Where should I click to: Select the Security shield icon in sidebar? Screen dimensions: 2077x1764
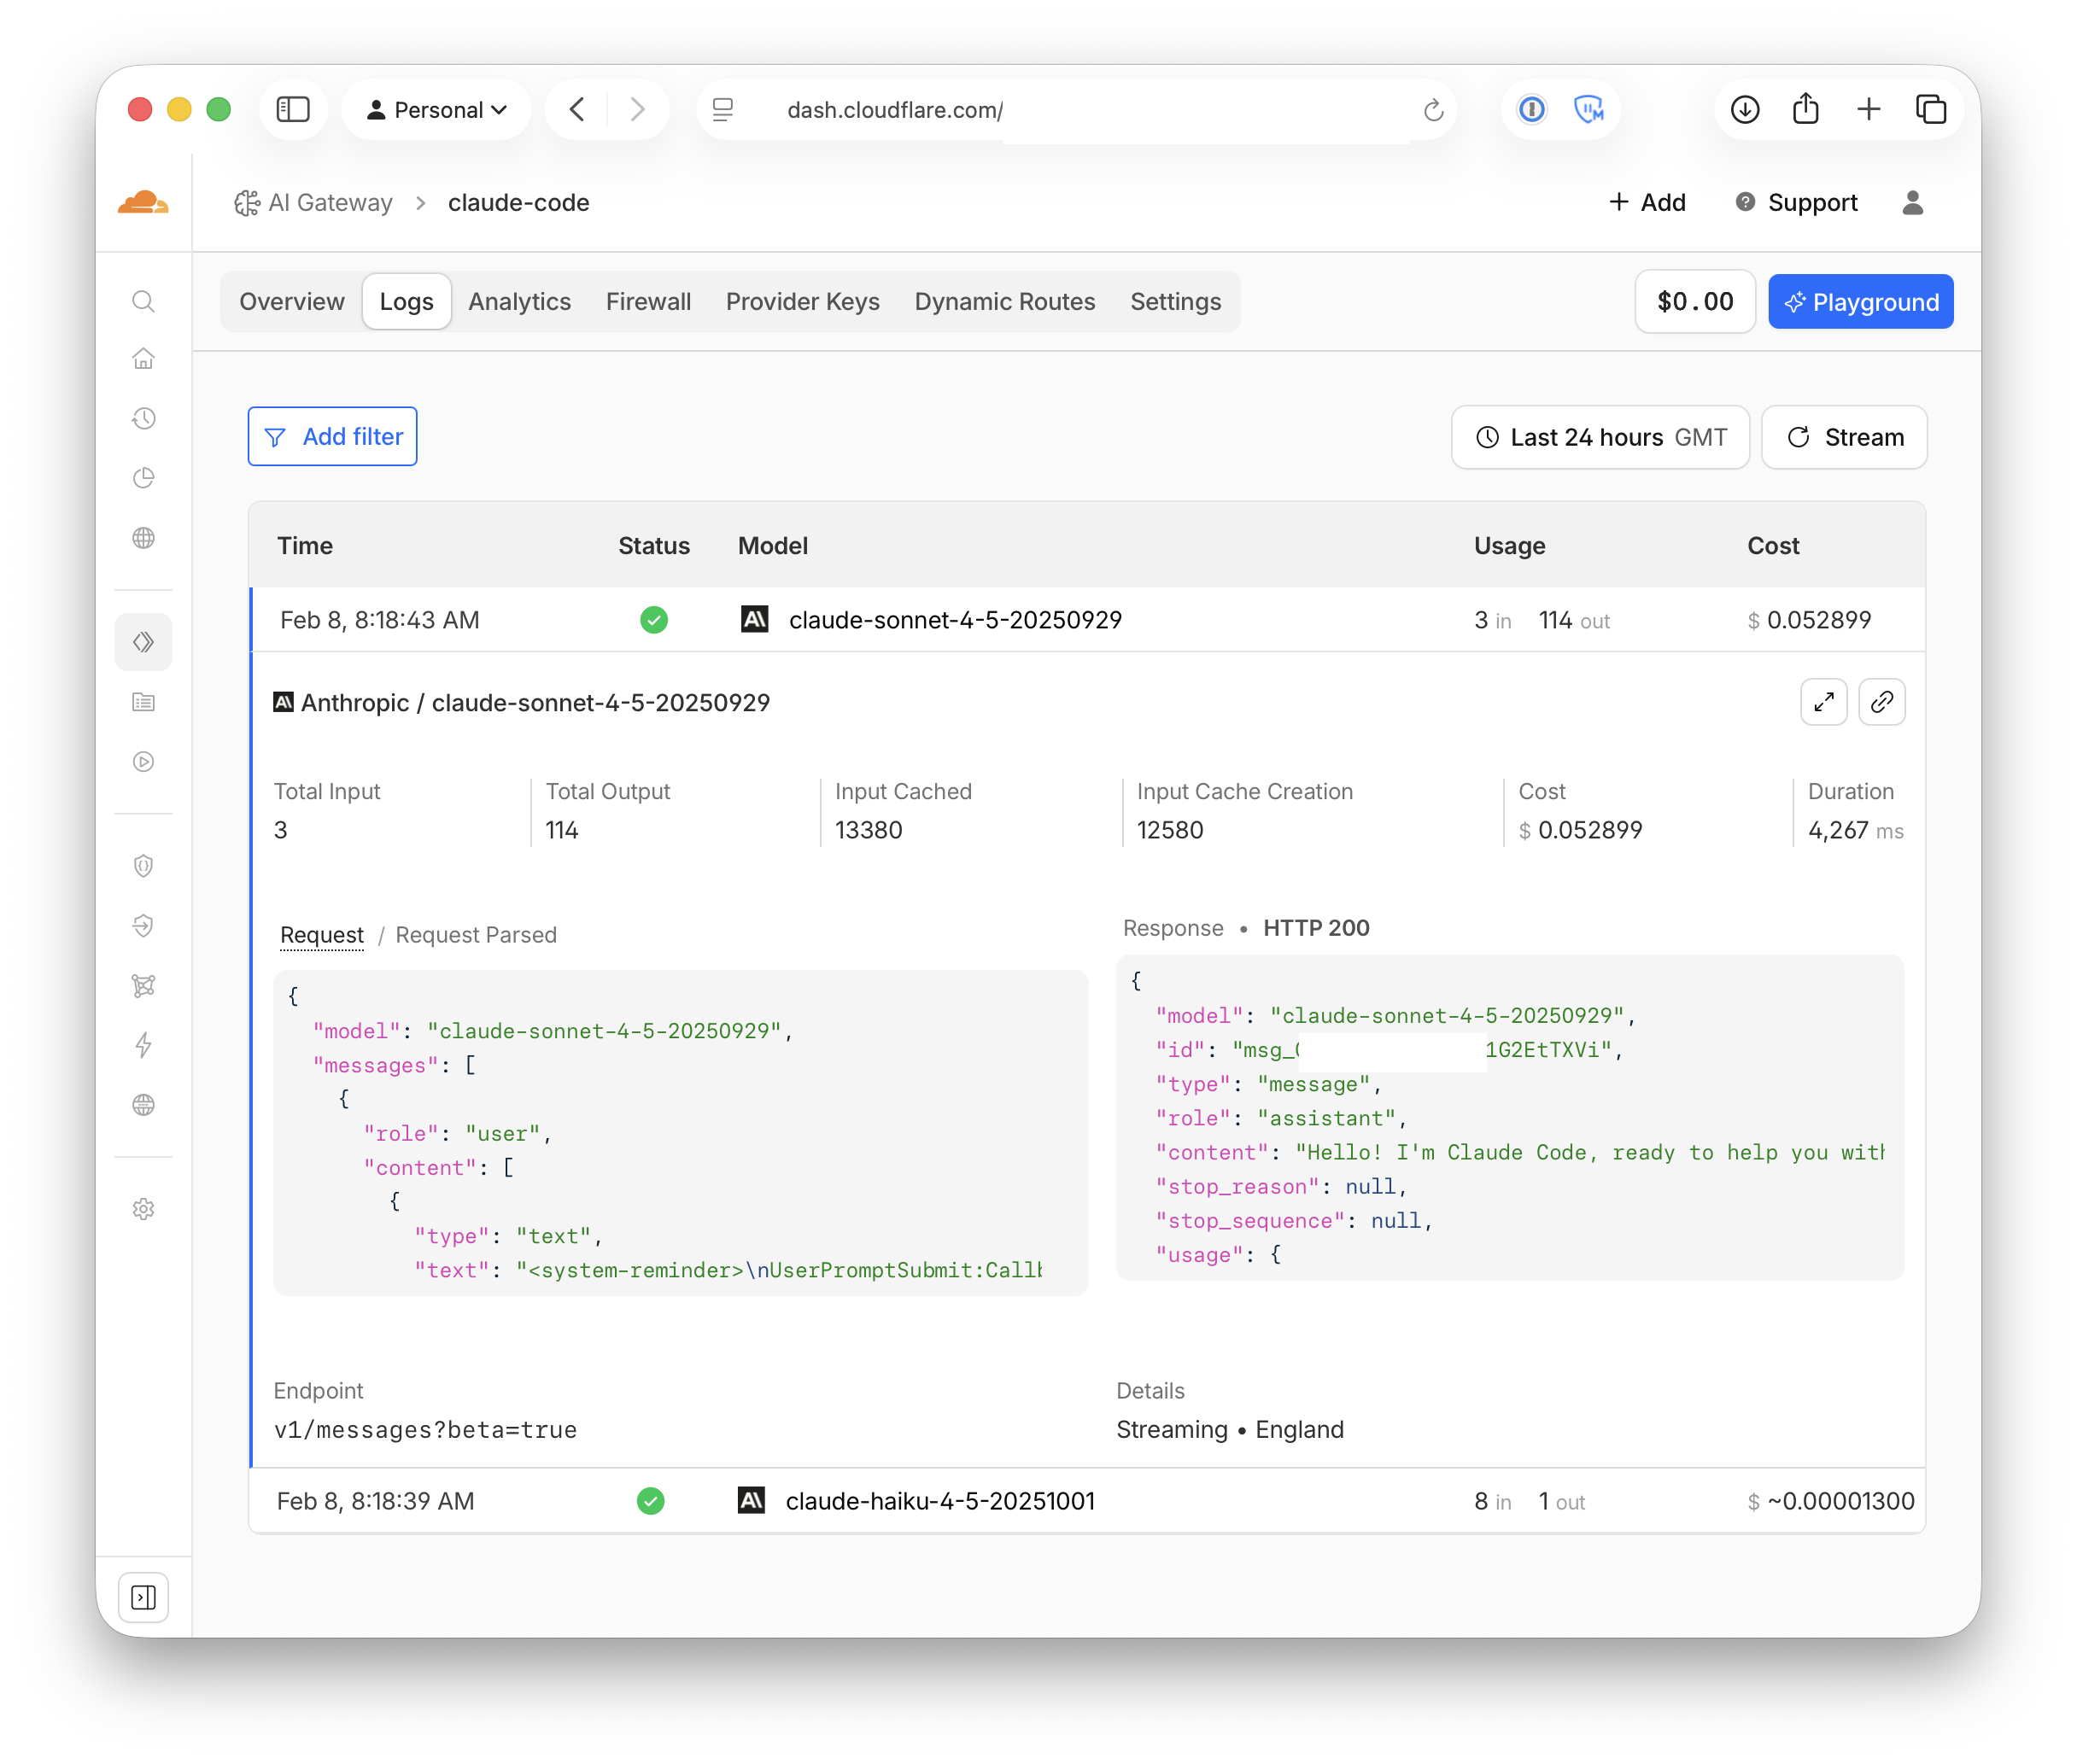point(144,866)
